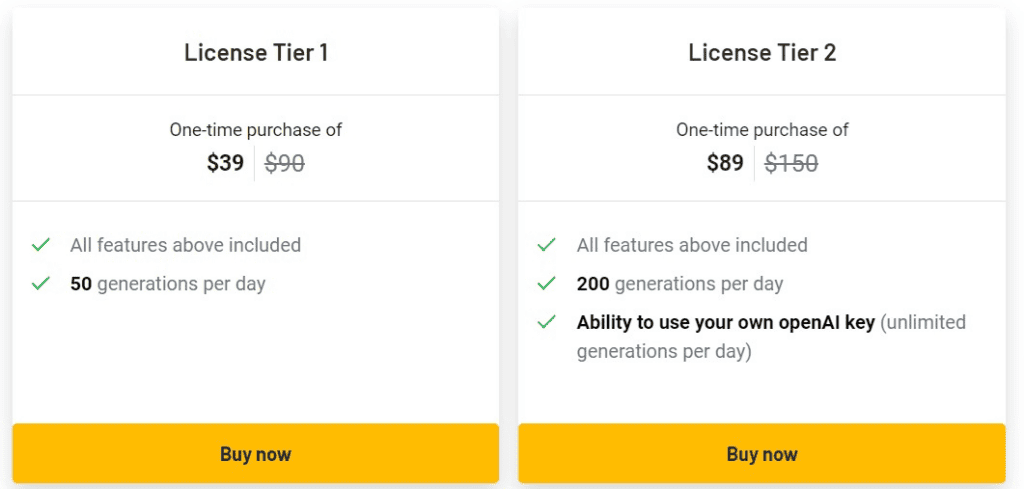Select the $89 price in Tier 2
Image resolution: width=1024 pixels, height=489 pixels.
(725, 163)
